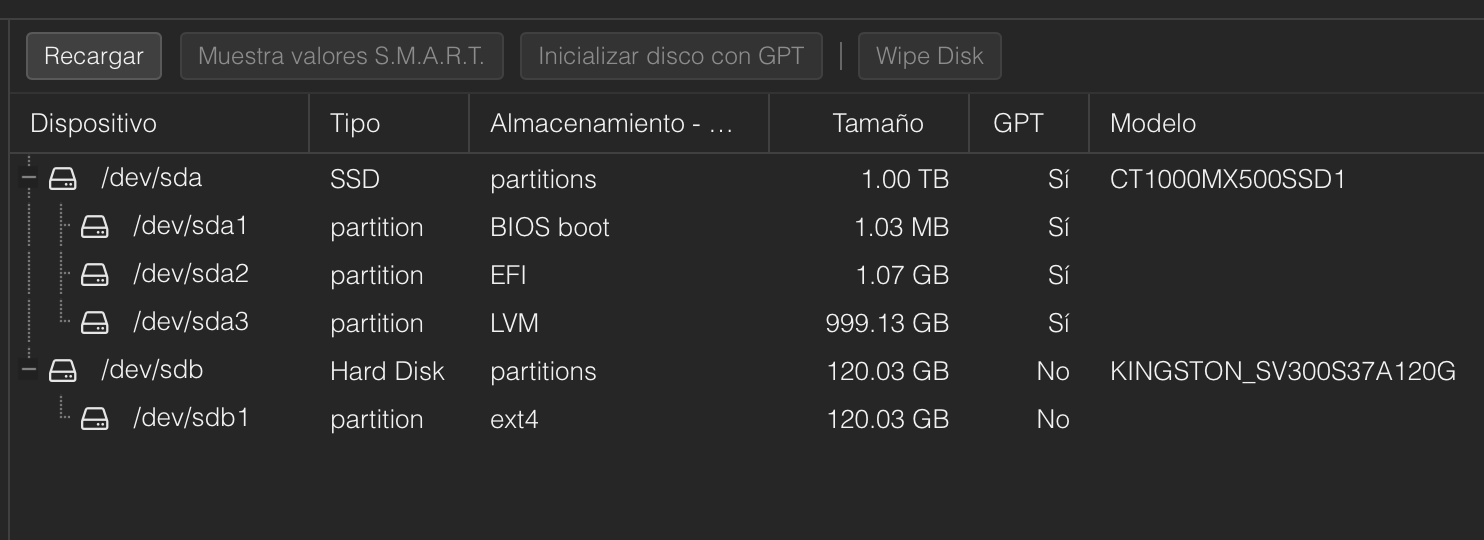Image resolution: width=1484 pixels, height=540 pixels.
Task: Click the Almacenamiento column header
Action: pyautogui.click(x=611, y=124)
